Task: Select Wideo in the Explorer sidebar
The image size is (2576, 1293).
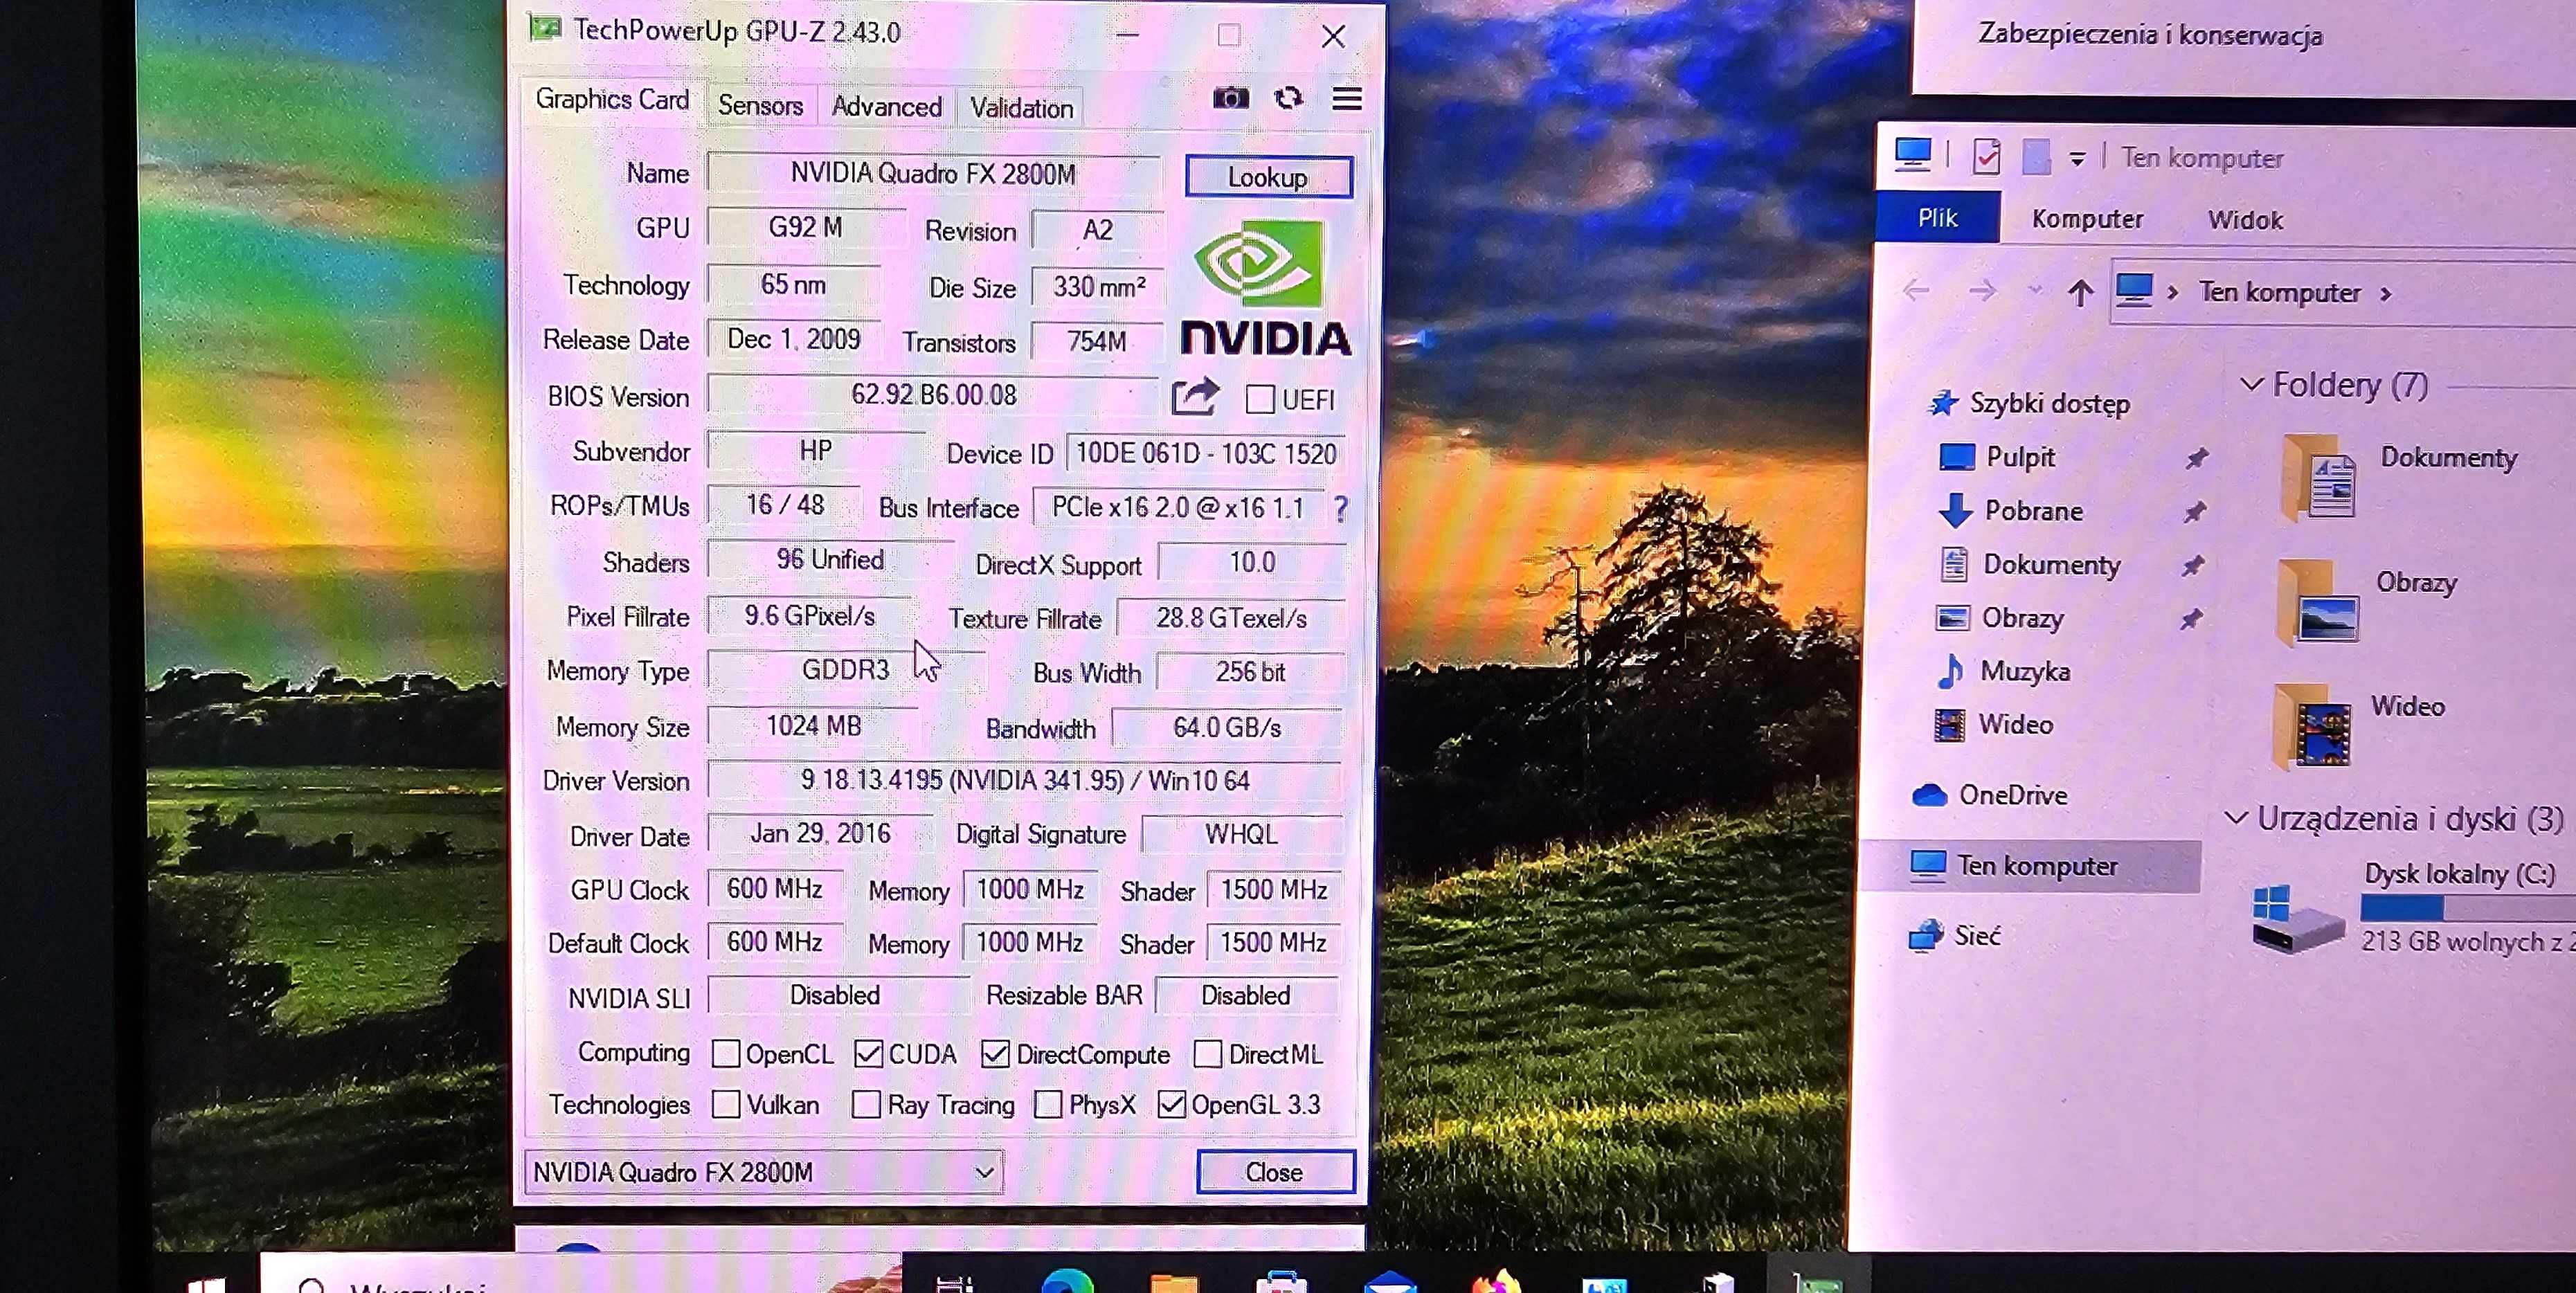Action: 2015,724
